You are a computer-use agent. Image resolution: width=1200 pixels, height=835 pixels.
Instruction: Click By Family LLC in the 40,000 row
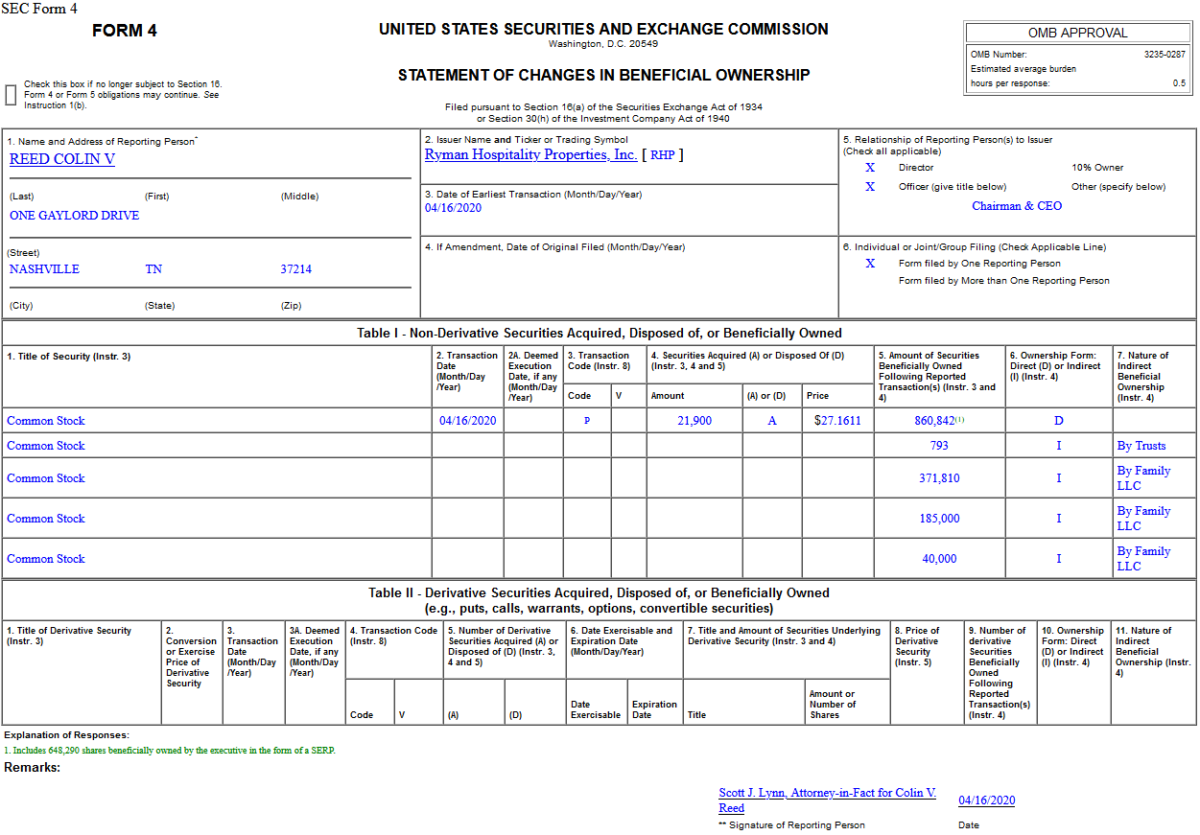1143,559
